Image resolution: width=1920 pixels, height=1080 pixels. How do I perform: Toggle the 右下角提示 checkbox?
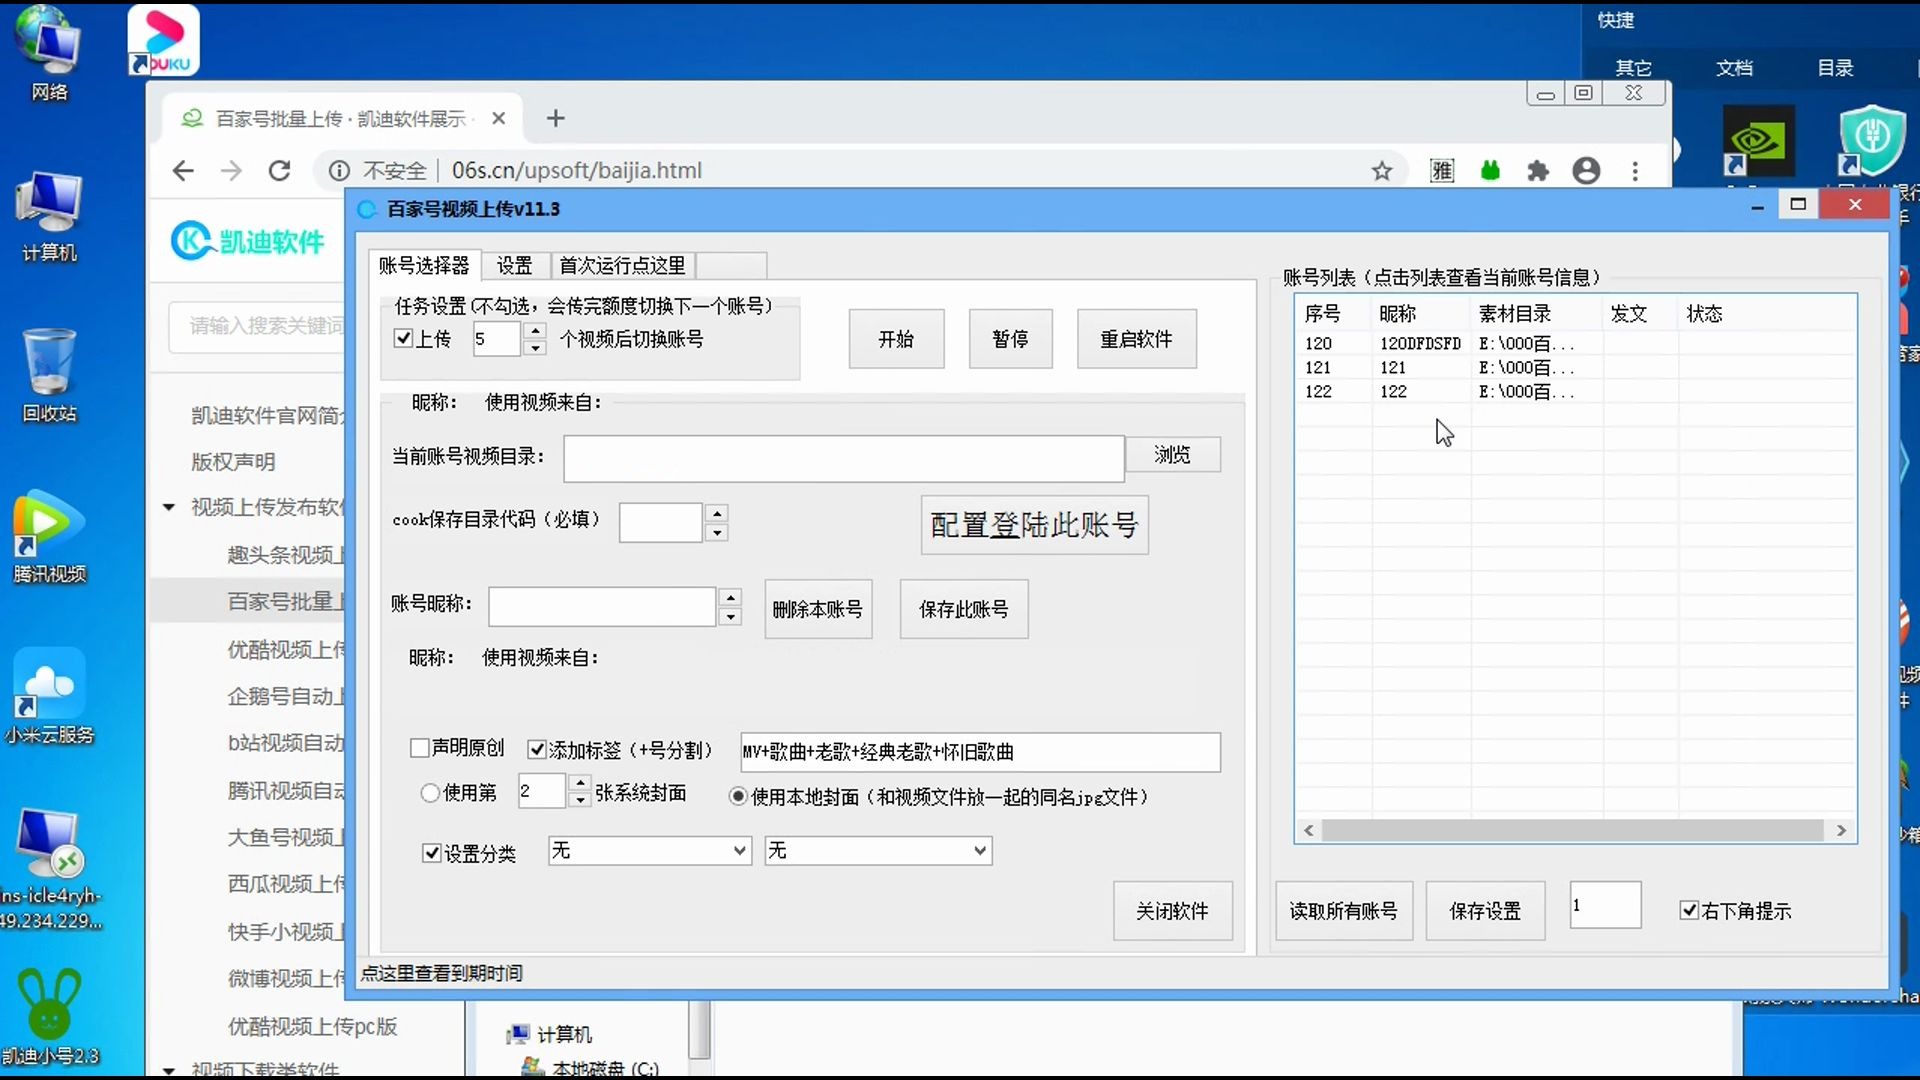pyautogui.click(x=1689, y=910)
